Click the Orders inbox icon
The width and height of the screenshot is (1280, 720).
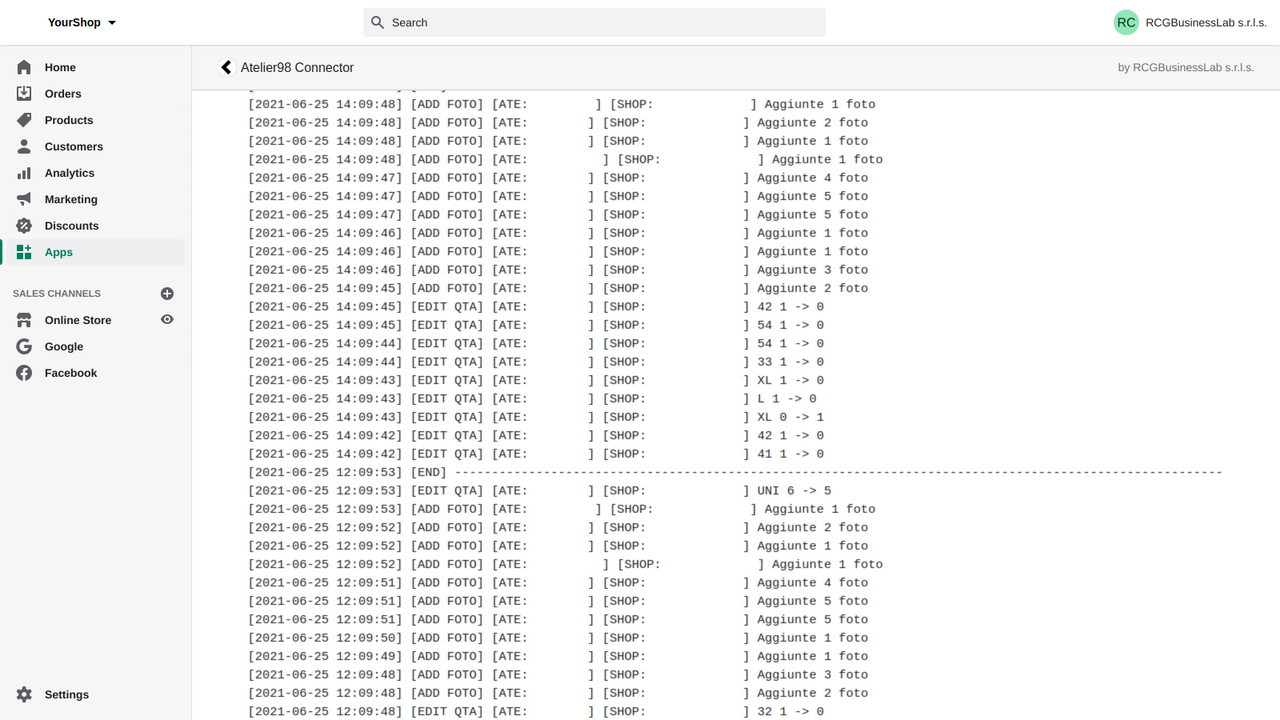(x=24, y=93)
